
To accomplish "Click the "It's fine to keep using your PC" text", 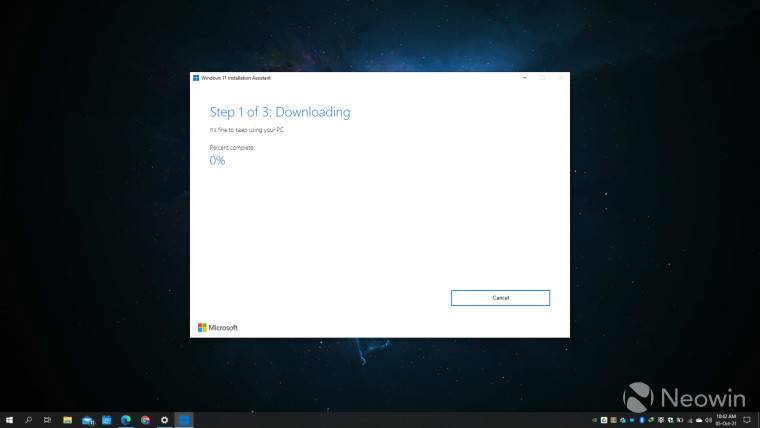I will click(x=247, y=130).
